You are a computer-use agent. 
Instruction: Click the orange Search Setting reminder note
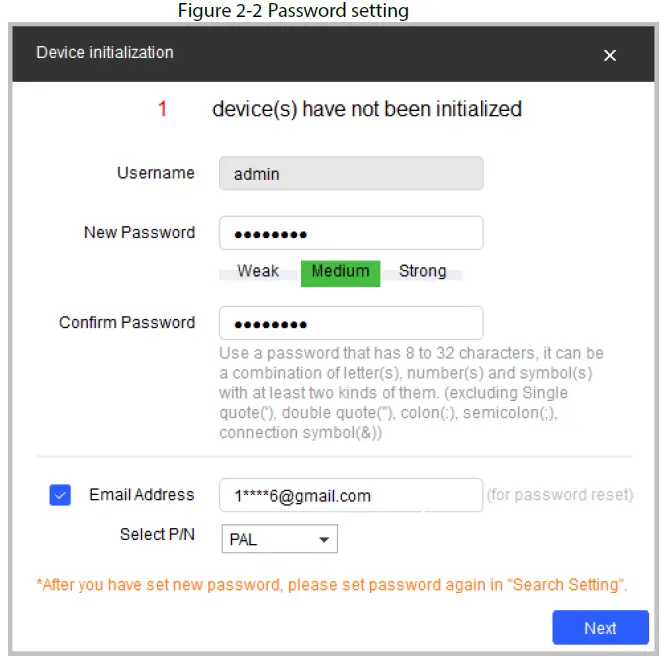[x=331, y=585]
